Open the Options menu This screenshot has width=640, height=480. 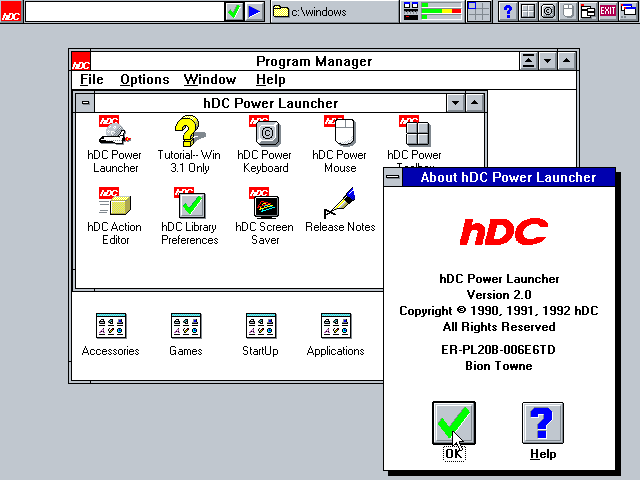tap(144, 80)
